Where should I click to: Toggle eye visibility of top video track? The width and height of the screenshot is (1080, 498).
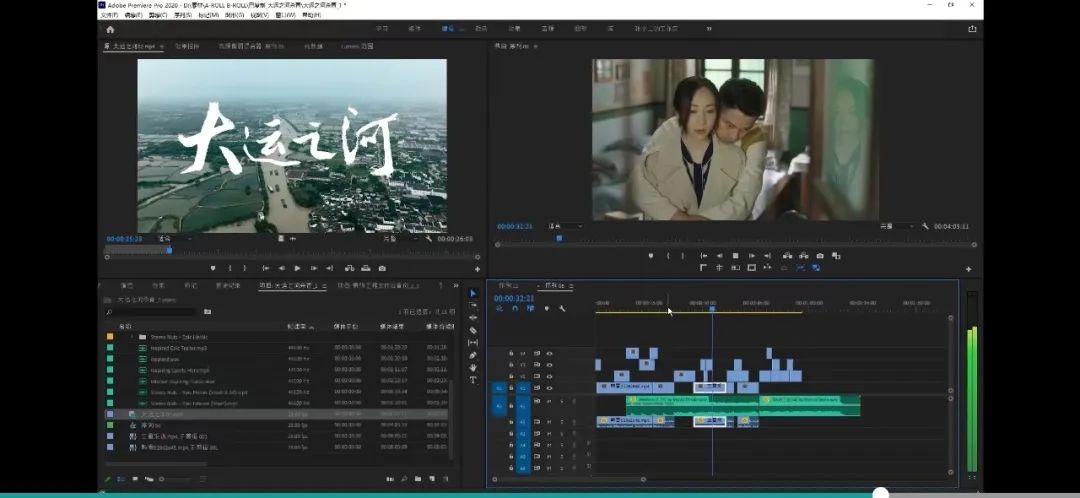pos(549,353)
